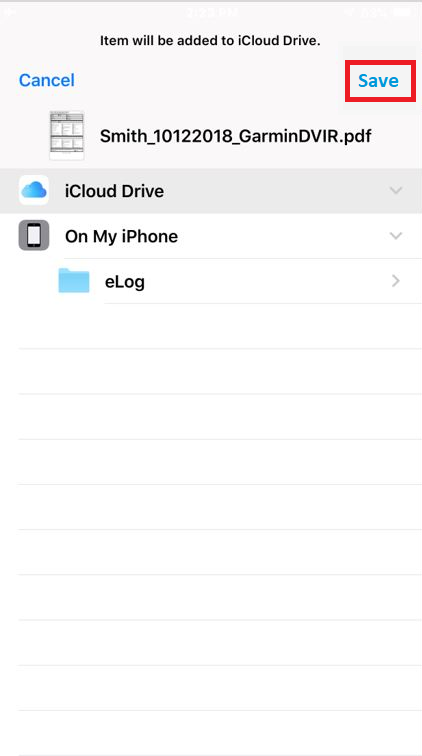The height and width of the screenshot is (756, 422).
Task: Open the PDF document thumbnail preview
Action: pyautogui.click(x=67, y=135)
